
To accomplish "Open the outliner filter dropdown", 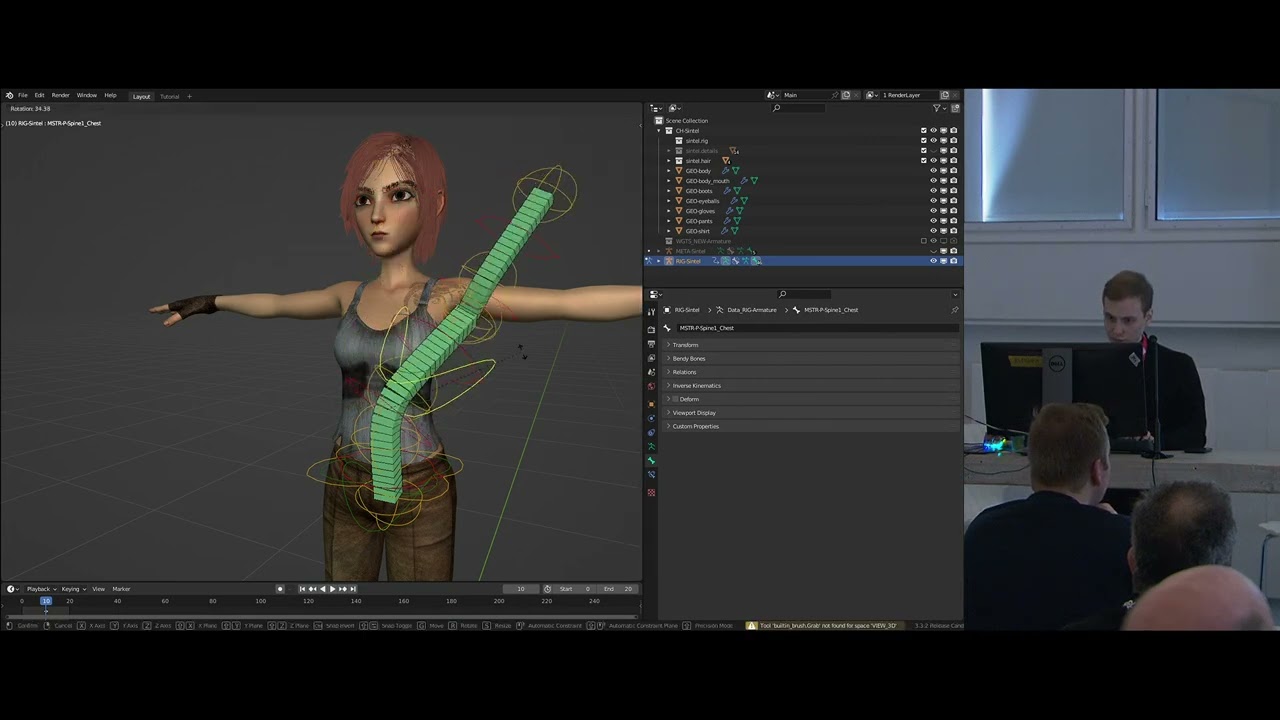I will coord(939,108).
